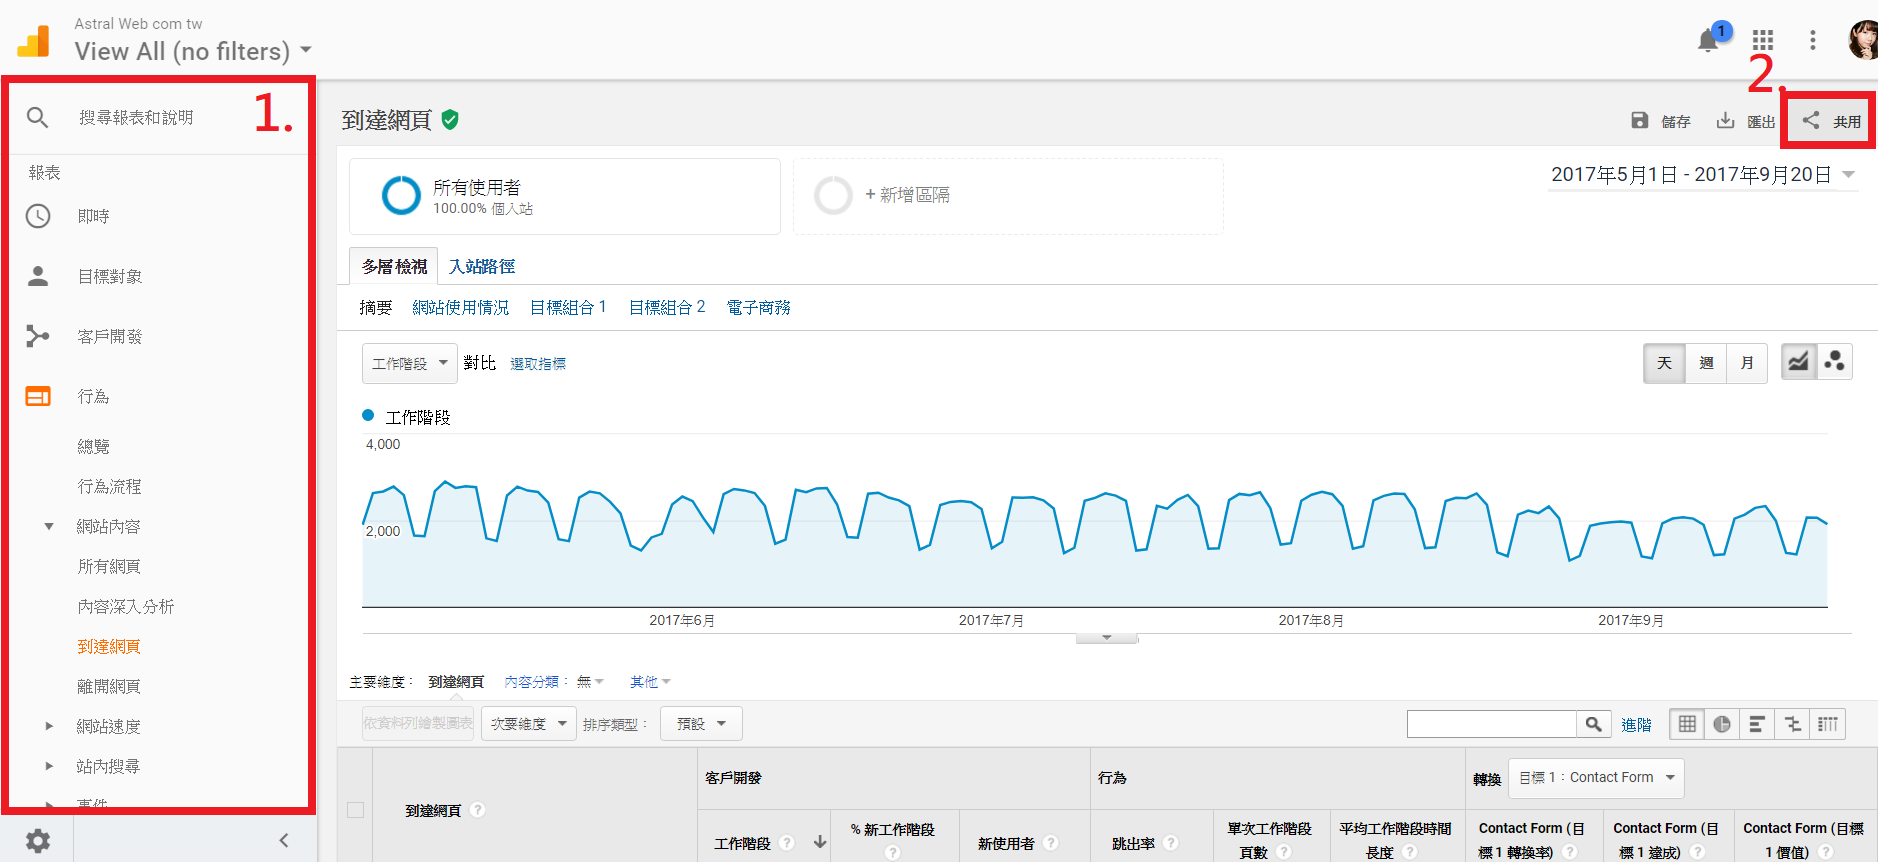Click the help icon beside 到達網頁 header
1878x862 pixels.
pyautogui.click(x=478, y=810)
